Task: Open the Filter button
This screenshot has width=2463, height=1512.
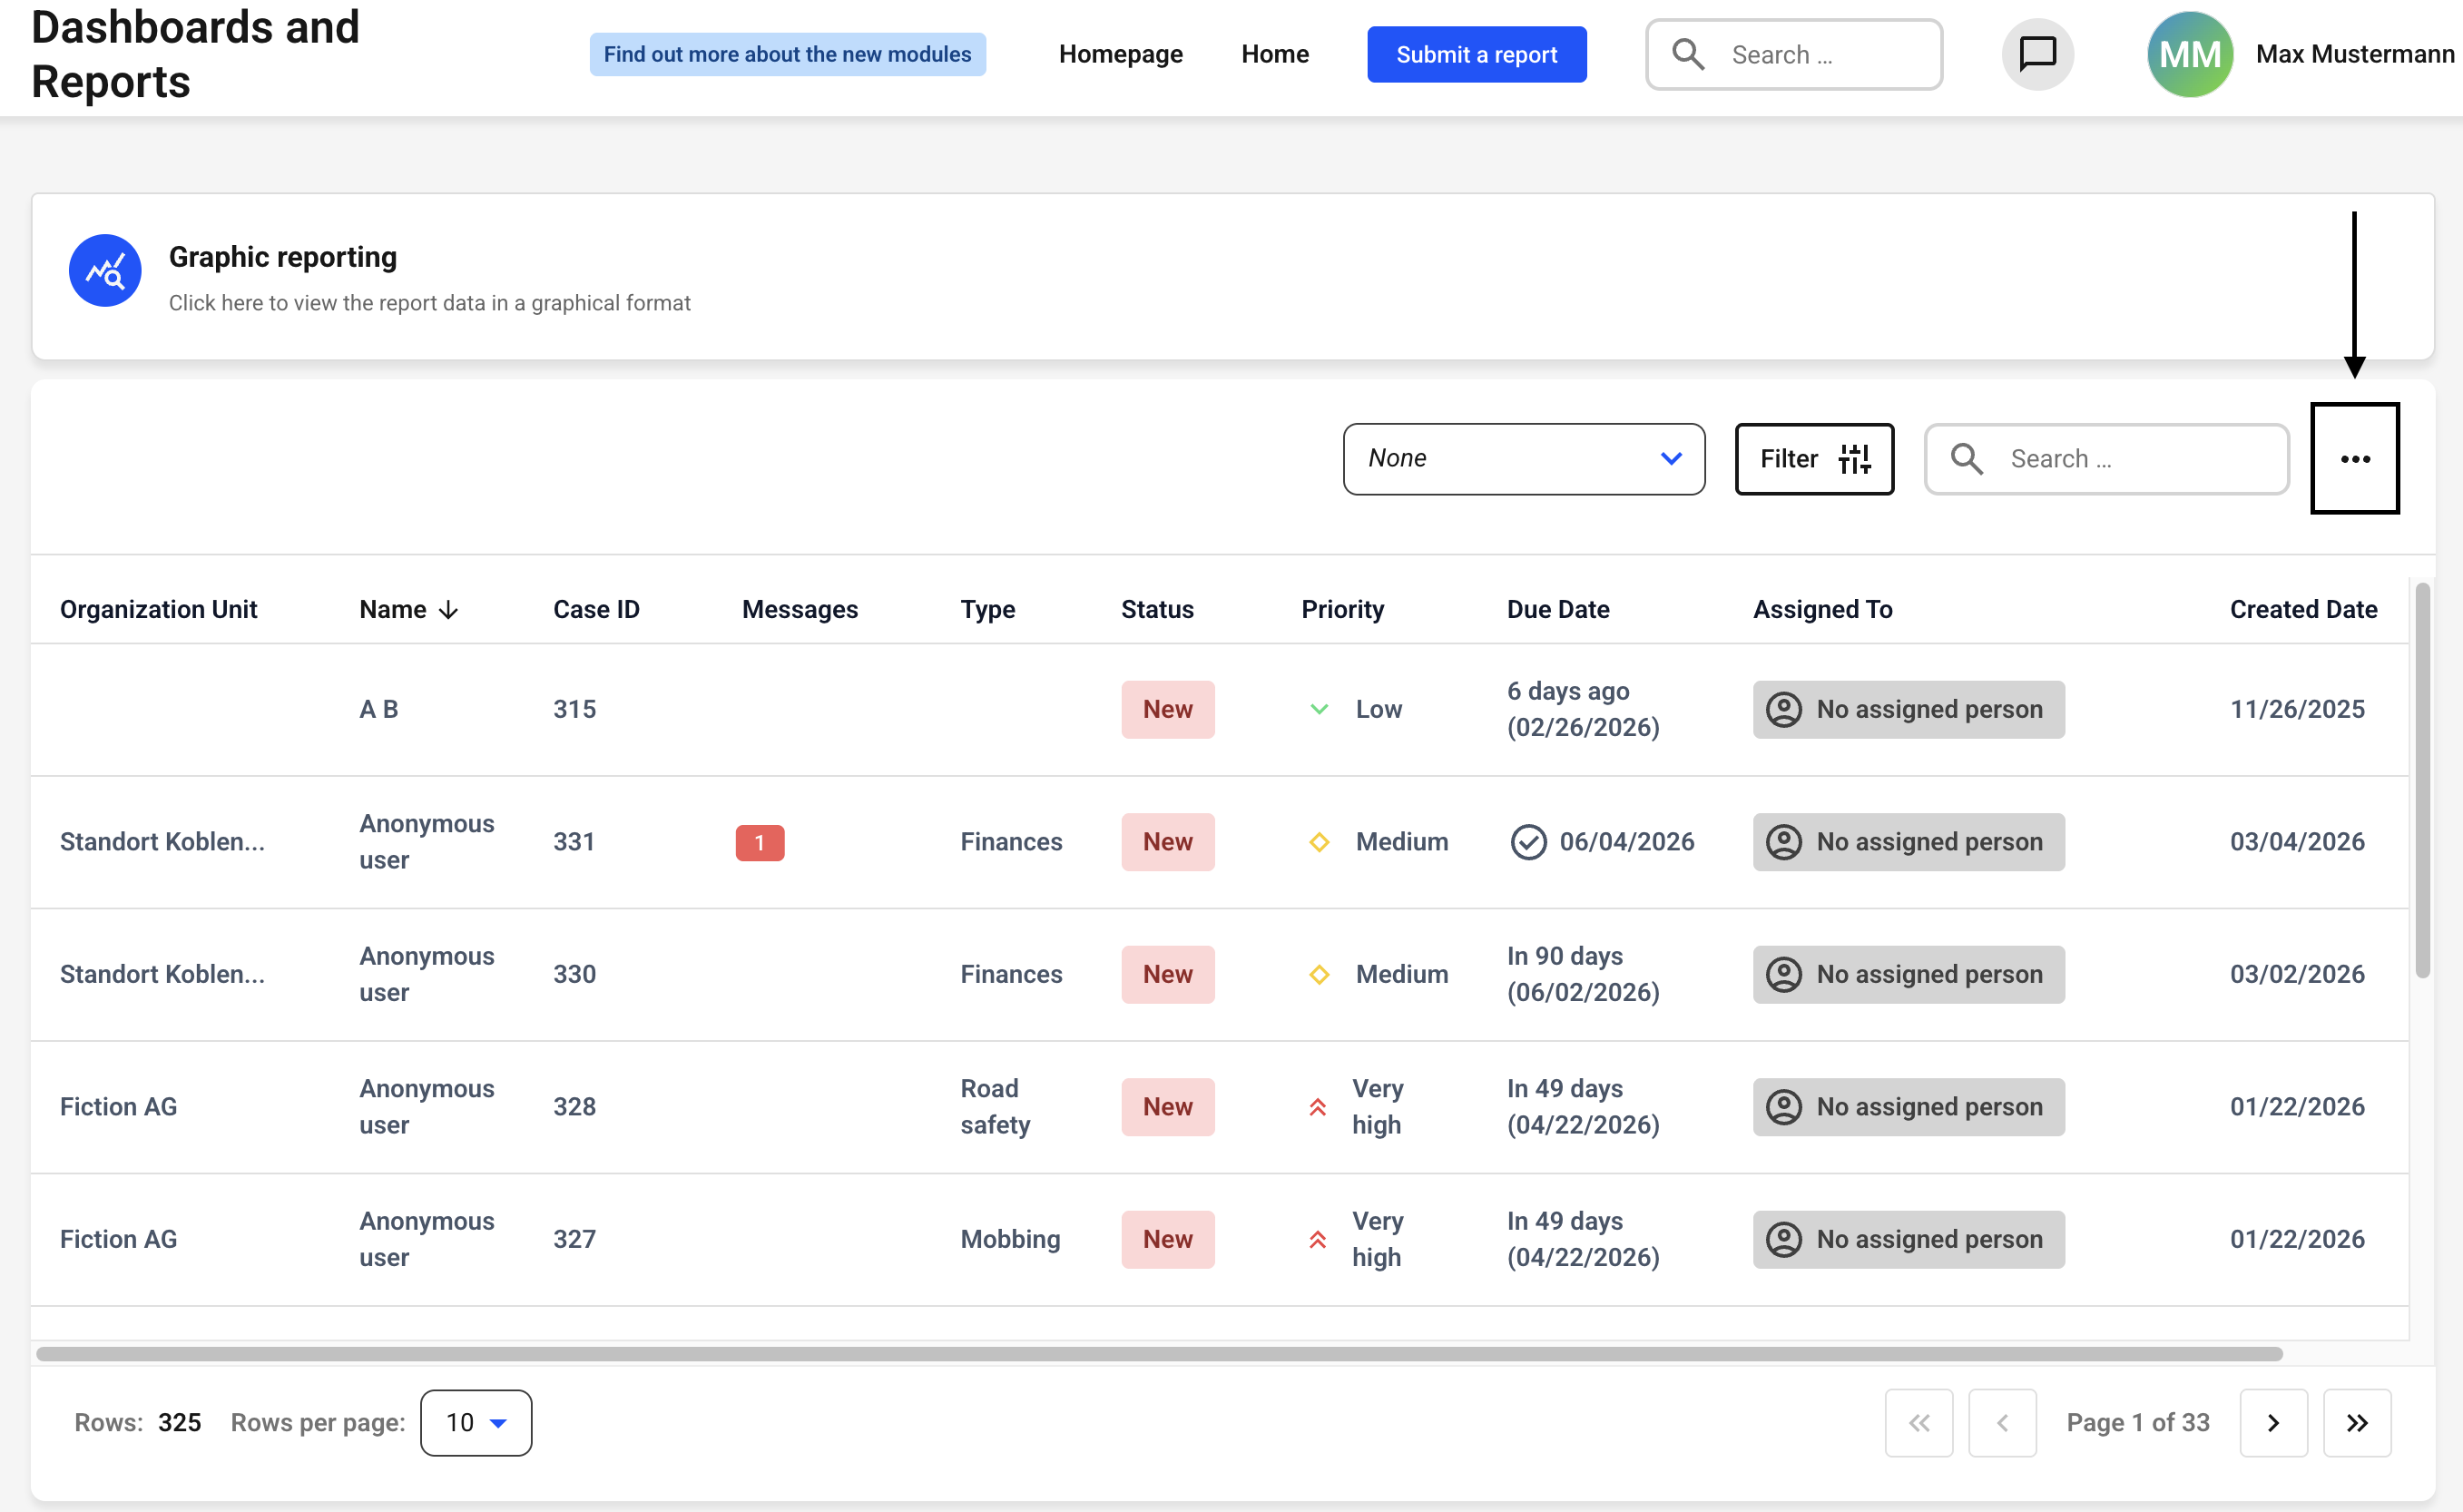Action: [x=1813, y=459]
